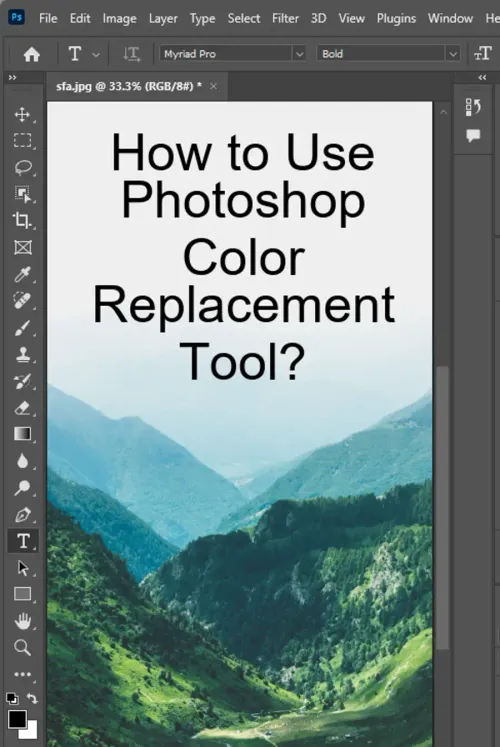Screen dimensions: 500x747
Task: Select the Lasso tool
Action: (x=22, y=168)
